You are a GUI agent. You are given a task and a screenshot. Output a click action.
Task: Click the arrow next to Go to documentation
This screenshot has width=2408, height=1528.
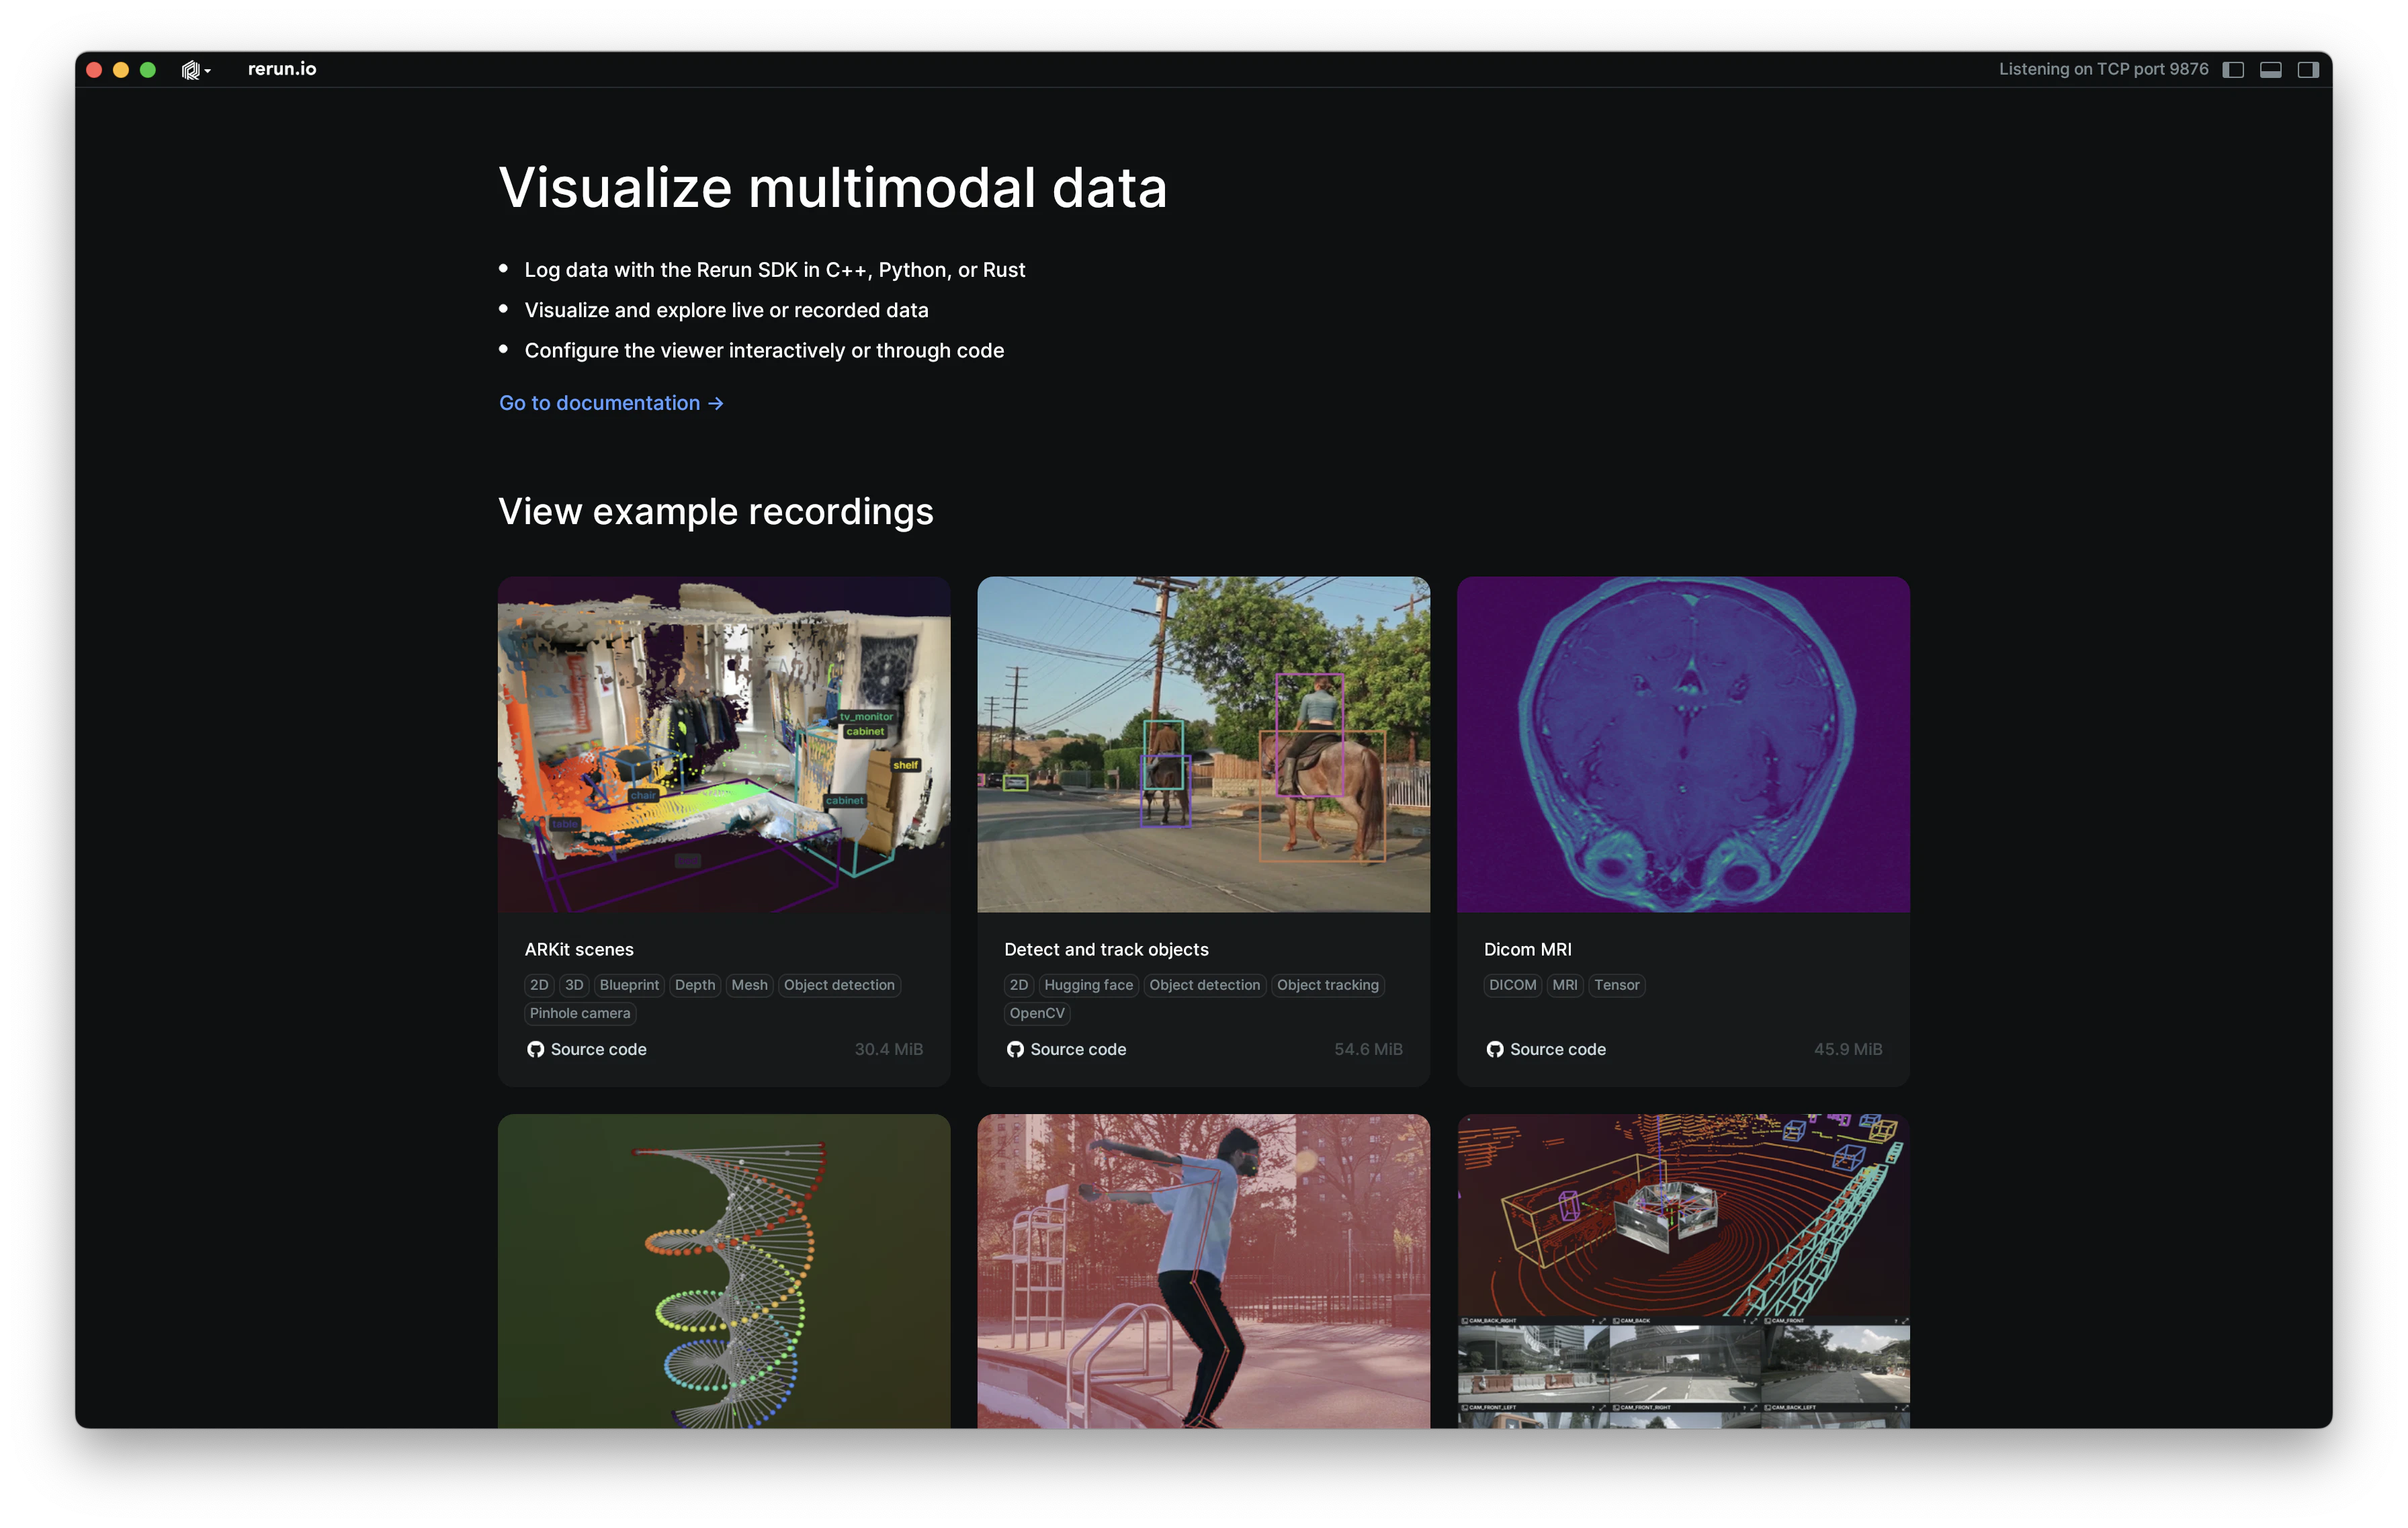(x=715, y=403)
